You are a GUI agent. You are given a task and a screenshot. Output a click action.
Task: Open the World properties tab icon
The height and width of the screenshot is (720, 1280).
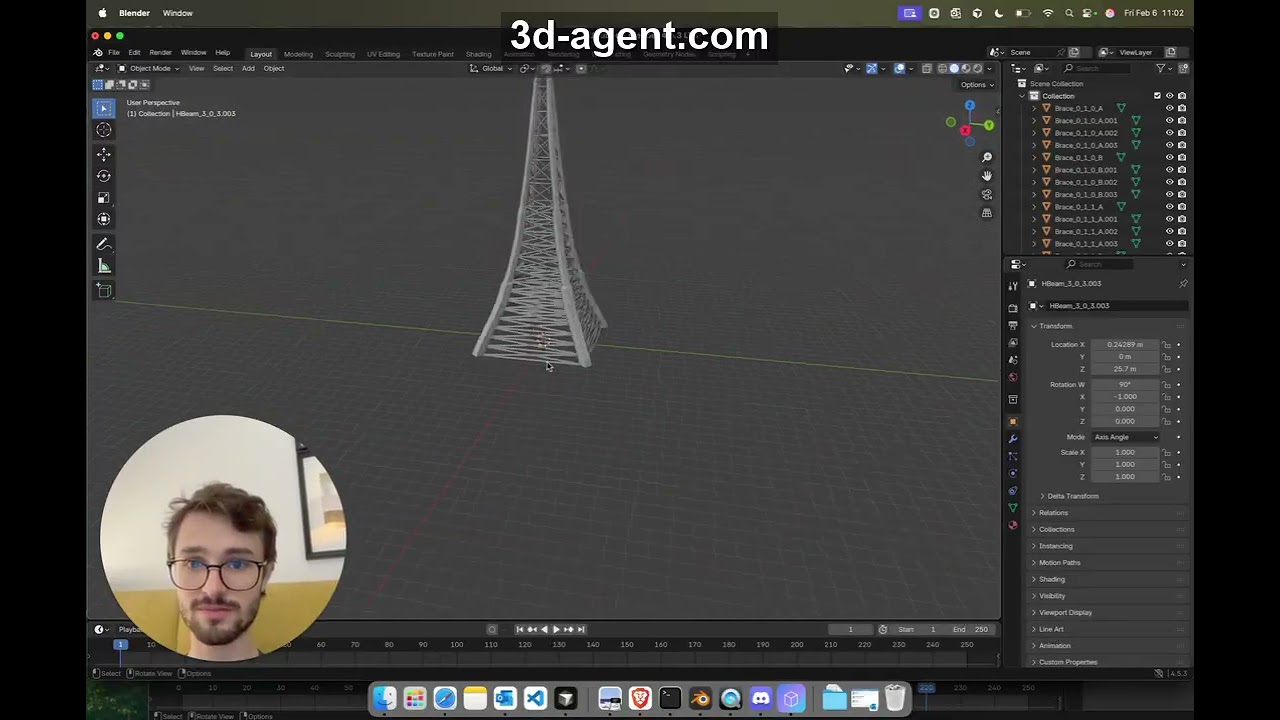[x=1013, y=377]
